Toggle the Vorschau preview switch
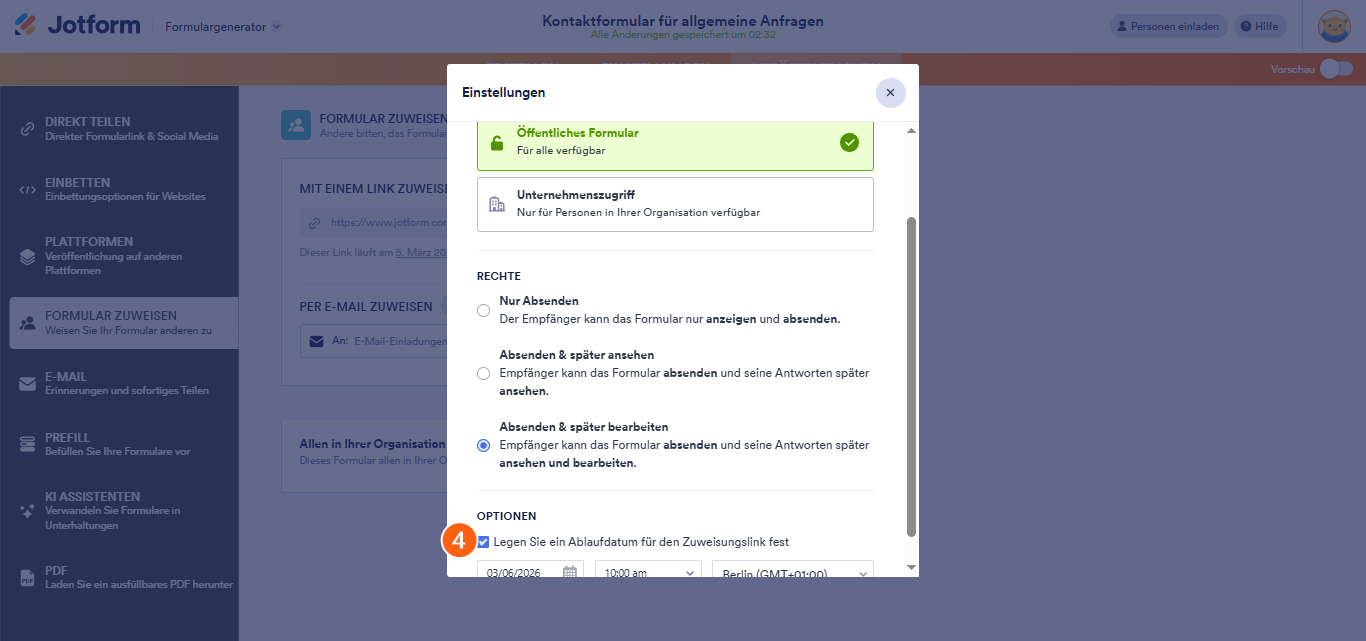The image size is (1366, 641). pos(1335,69)
